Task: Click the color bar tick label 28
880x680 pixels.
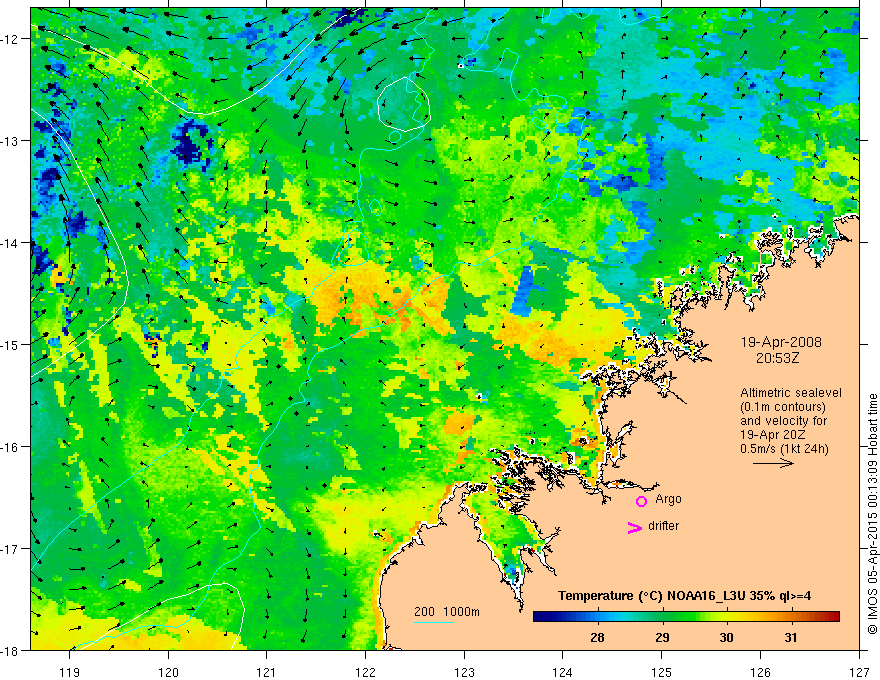Action: coord(598,637)
